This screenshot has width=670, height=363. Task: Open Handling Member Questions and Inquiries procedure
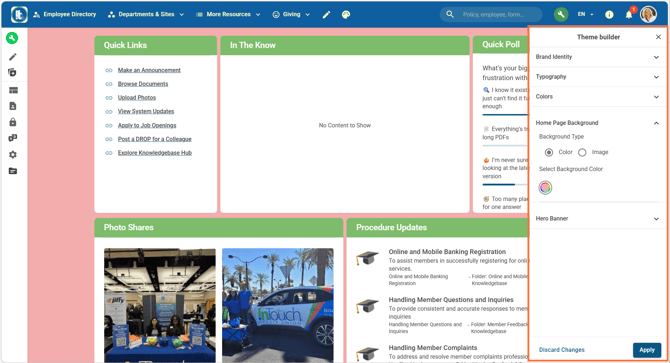(x=451, y=300)
